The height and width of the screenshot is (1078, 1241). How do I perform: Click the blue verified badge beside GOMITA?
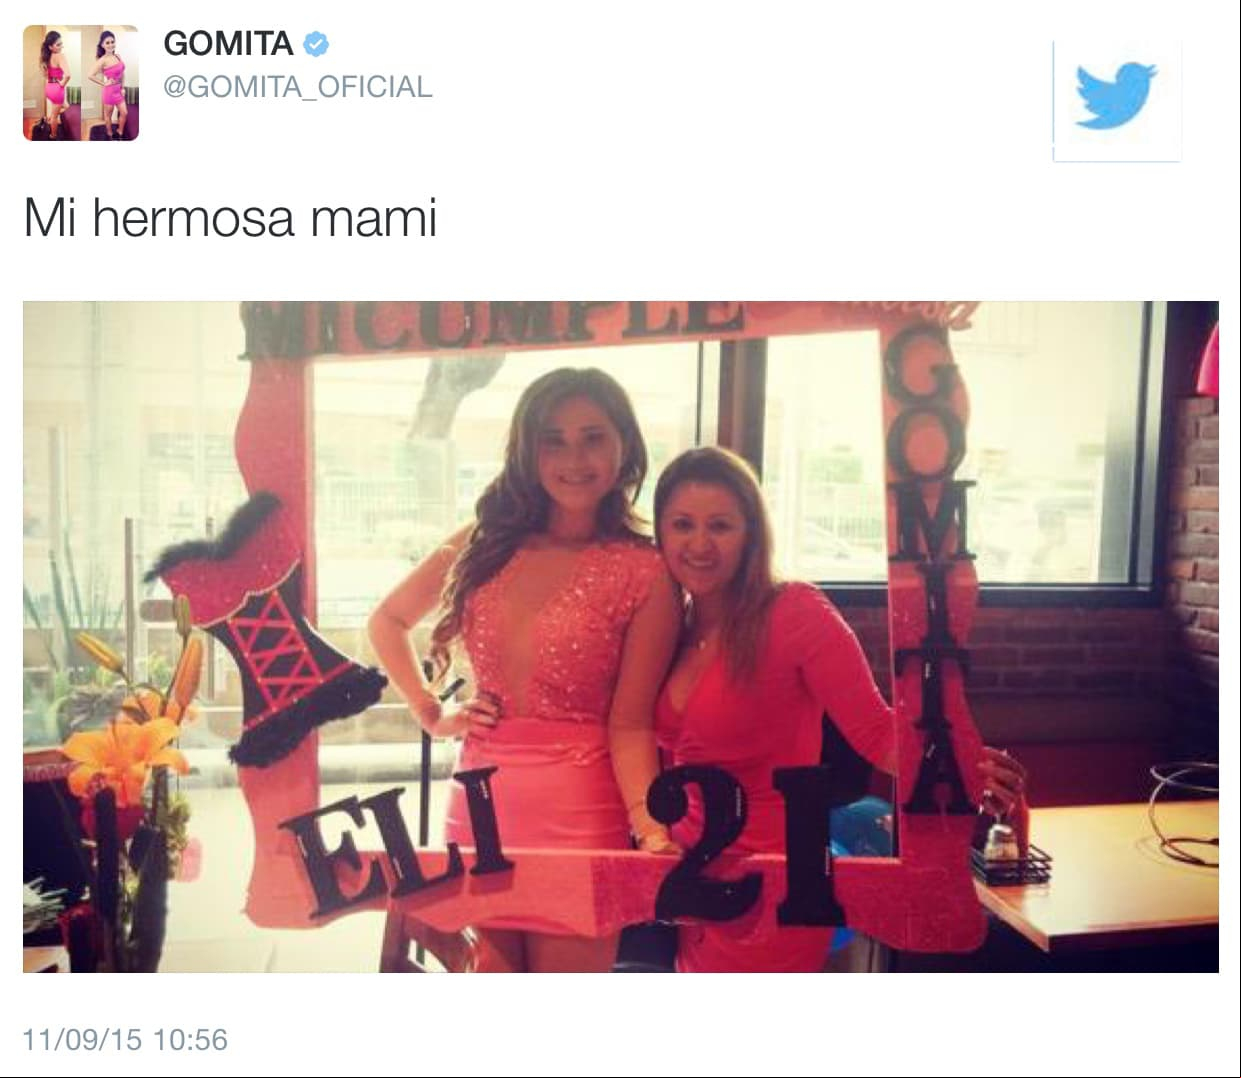pyautogui.click(x=316, y=44)
